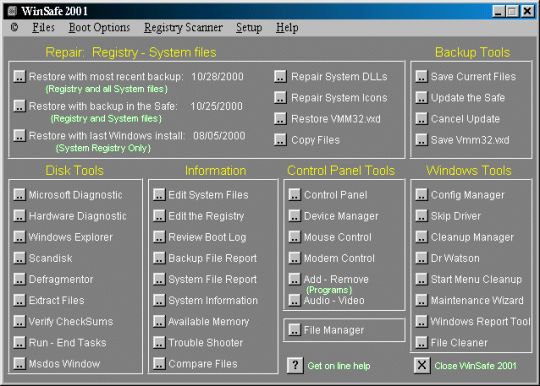This screenshot has height=386, width=540.
Task: Click the Verify CheckSums button
Action: click(x=20, y=321)
